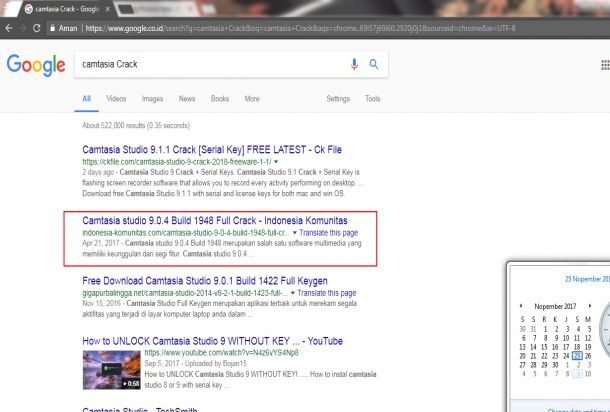This screenshot has width=610, height=412.
Task: Click the calendar previous month arrow
Action: coord(521,306)
